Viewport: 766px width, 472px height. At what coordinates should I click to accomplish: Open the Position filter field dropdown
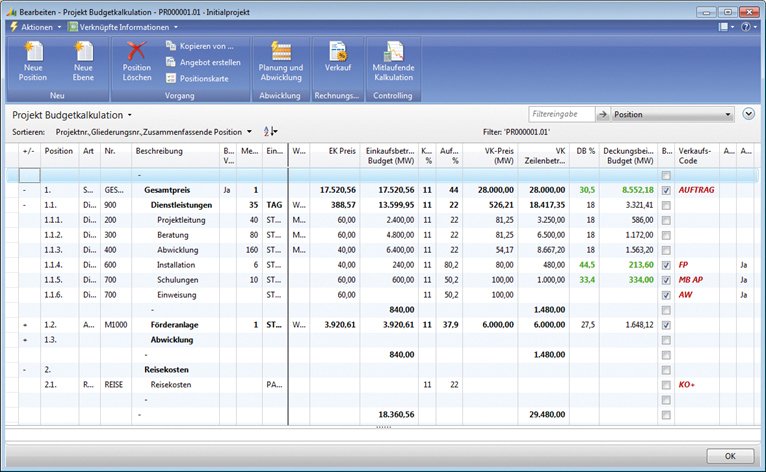727,114
